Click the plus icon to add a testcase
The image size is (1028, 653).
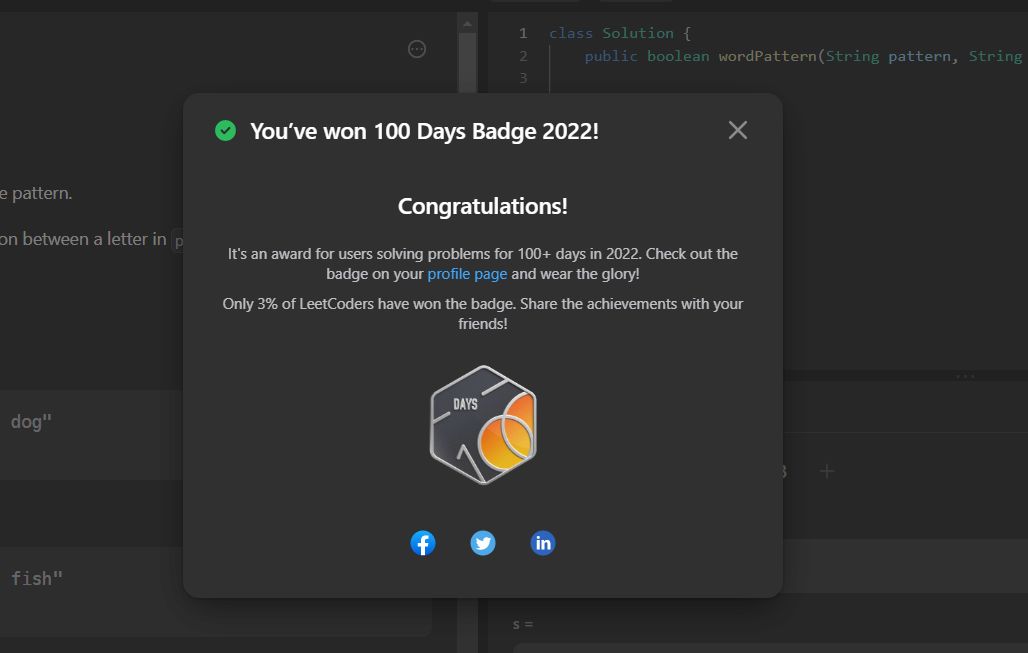[x=827, y=471]
